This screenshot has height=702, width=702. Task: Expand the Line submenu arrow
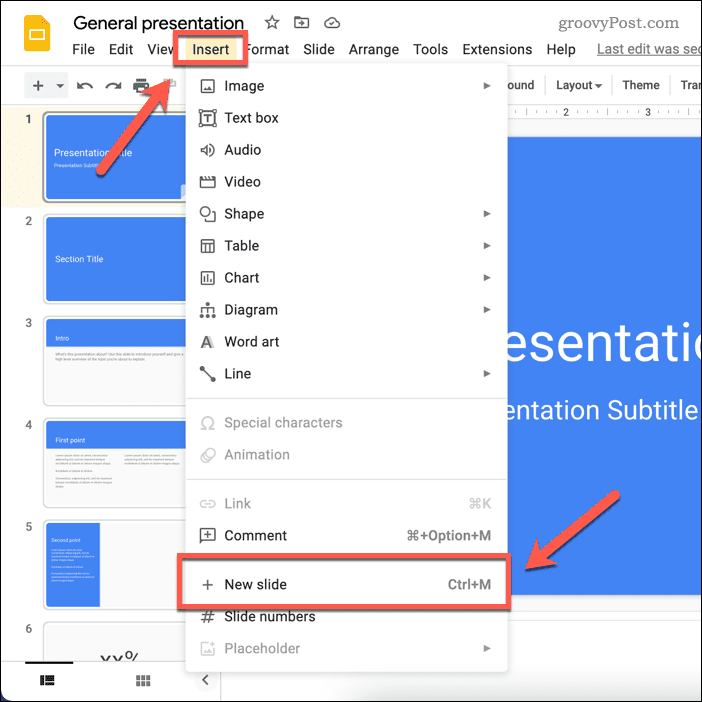[487, 374]
